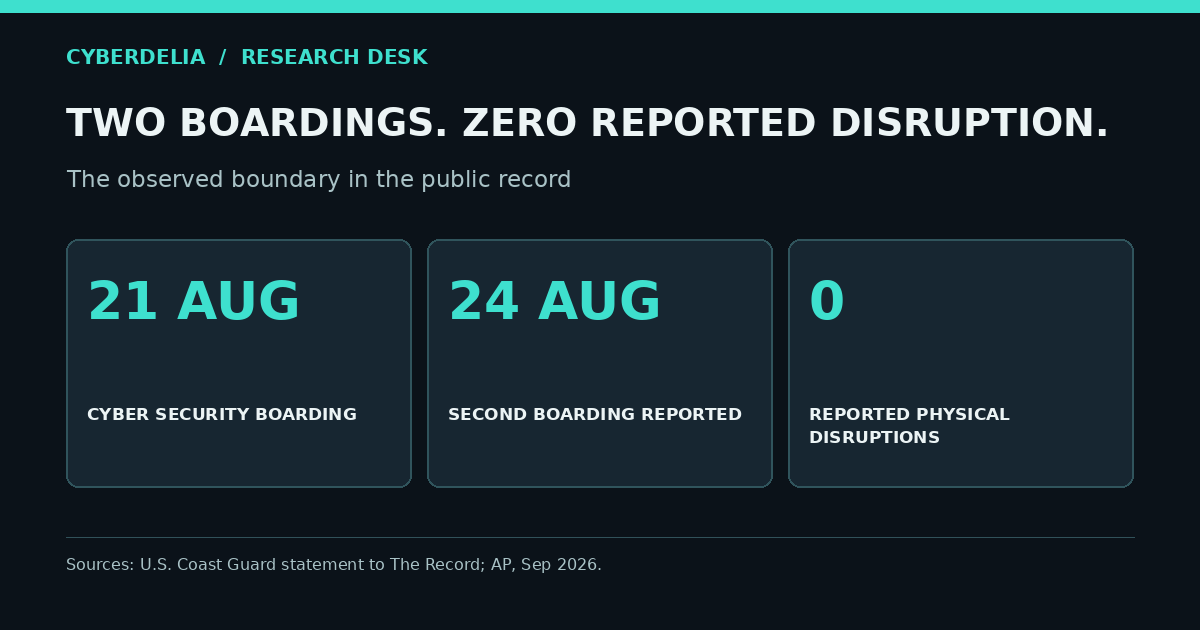Select the headline 'TWO BOARDINGS. ZERO REPORTED DISRUPTION.'
This screenshot has height=630, width=1200.
tap(588, 124)
